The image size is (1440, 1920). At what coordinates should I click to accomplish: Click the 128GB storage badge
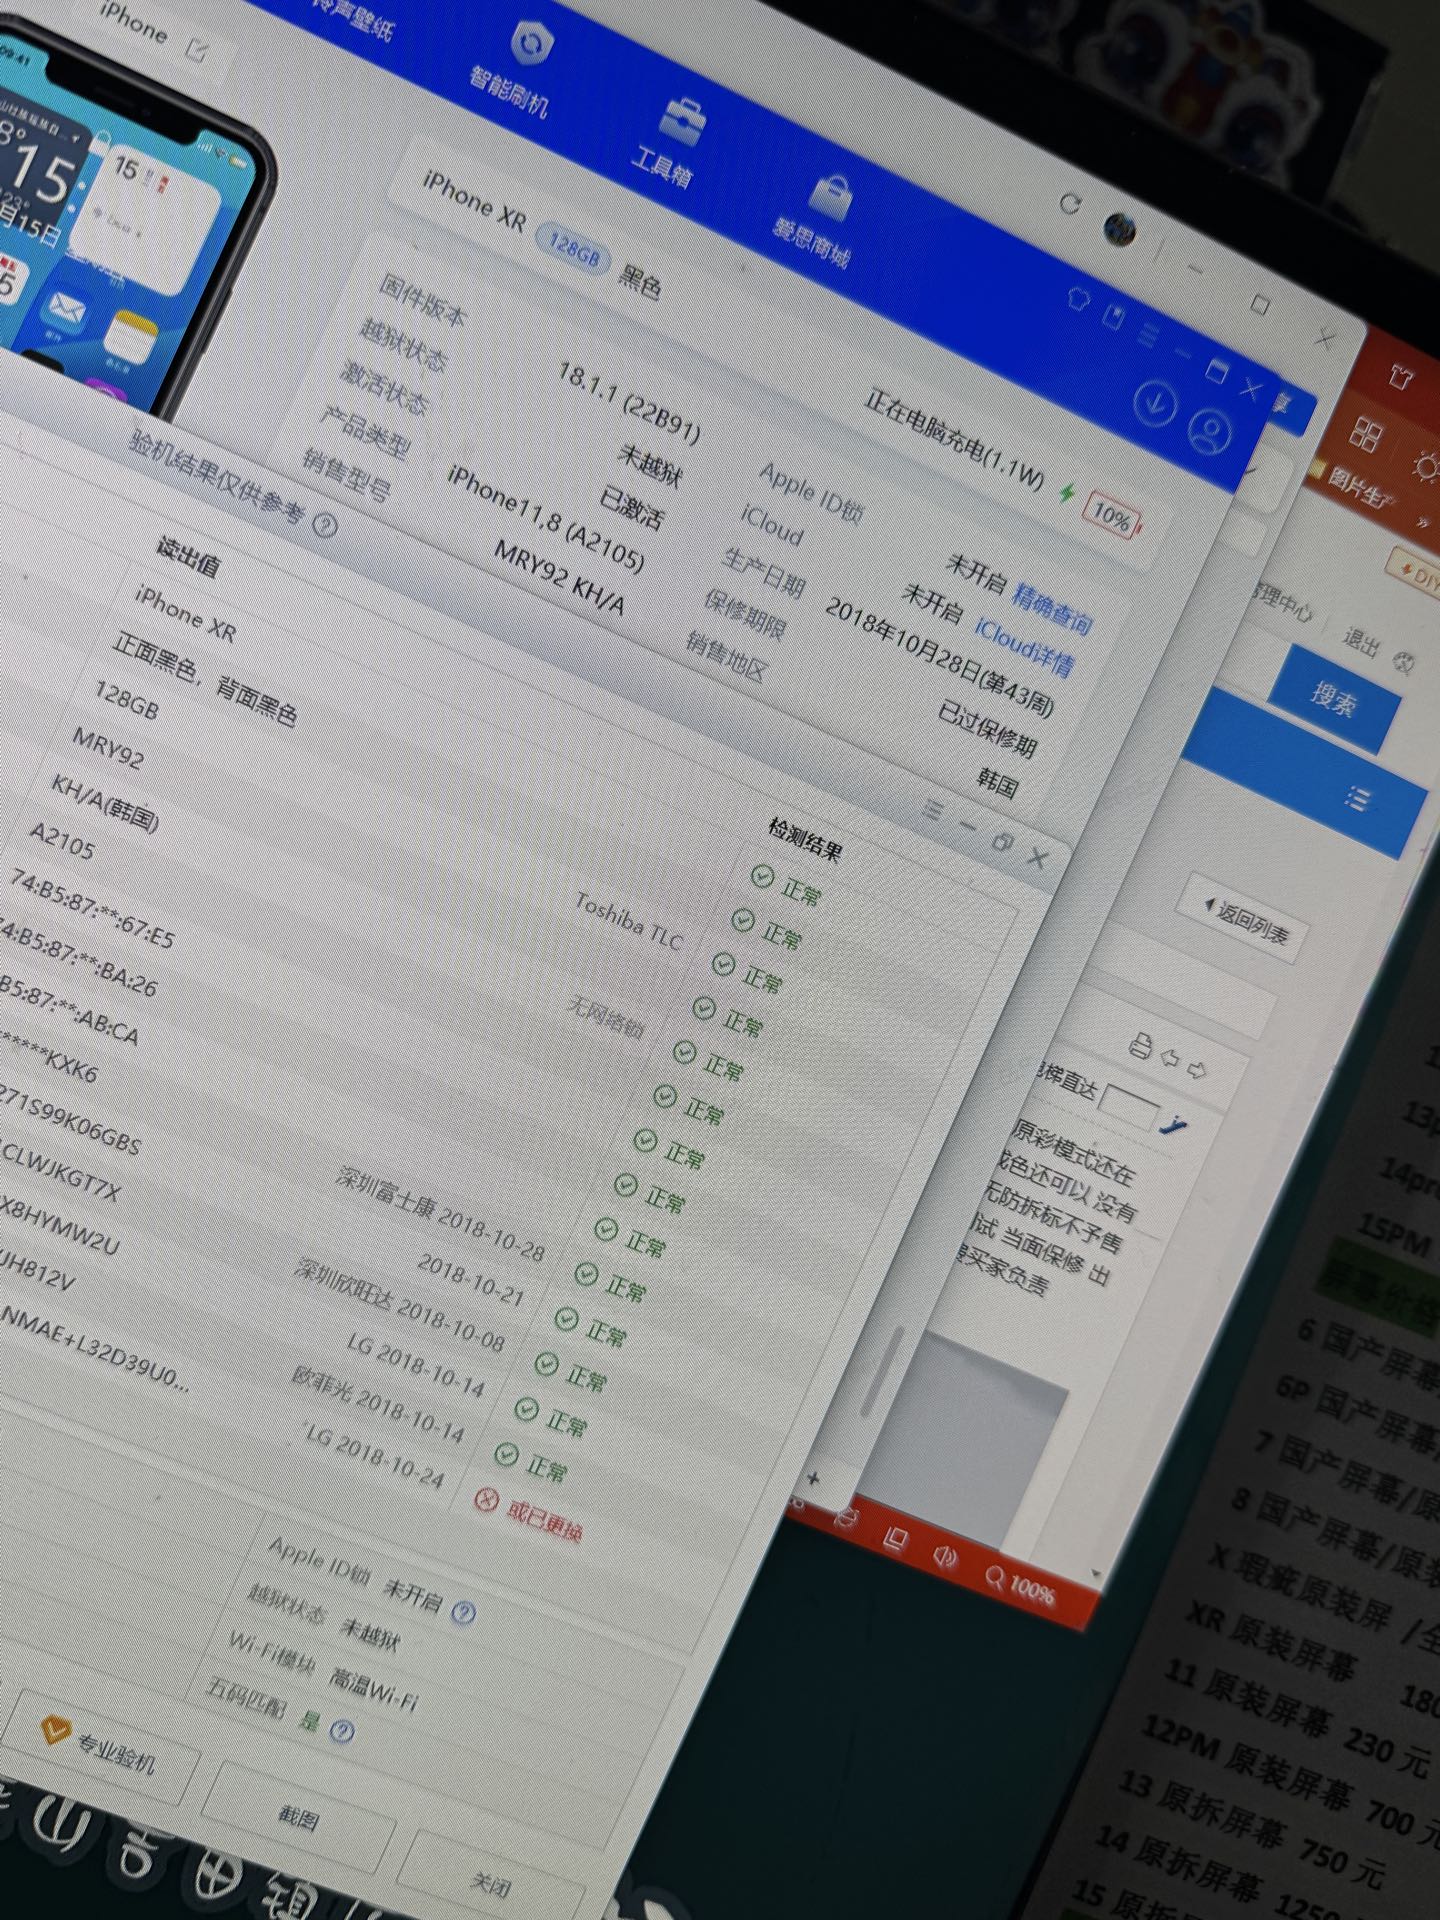pos(574,247)
